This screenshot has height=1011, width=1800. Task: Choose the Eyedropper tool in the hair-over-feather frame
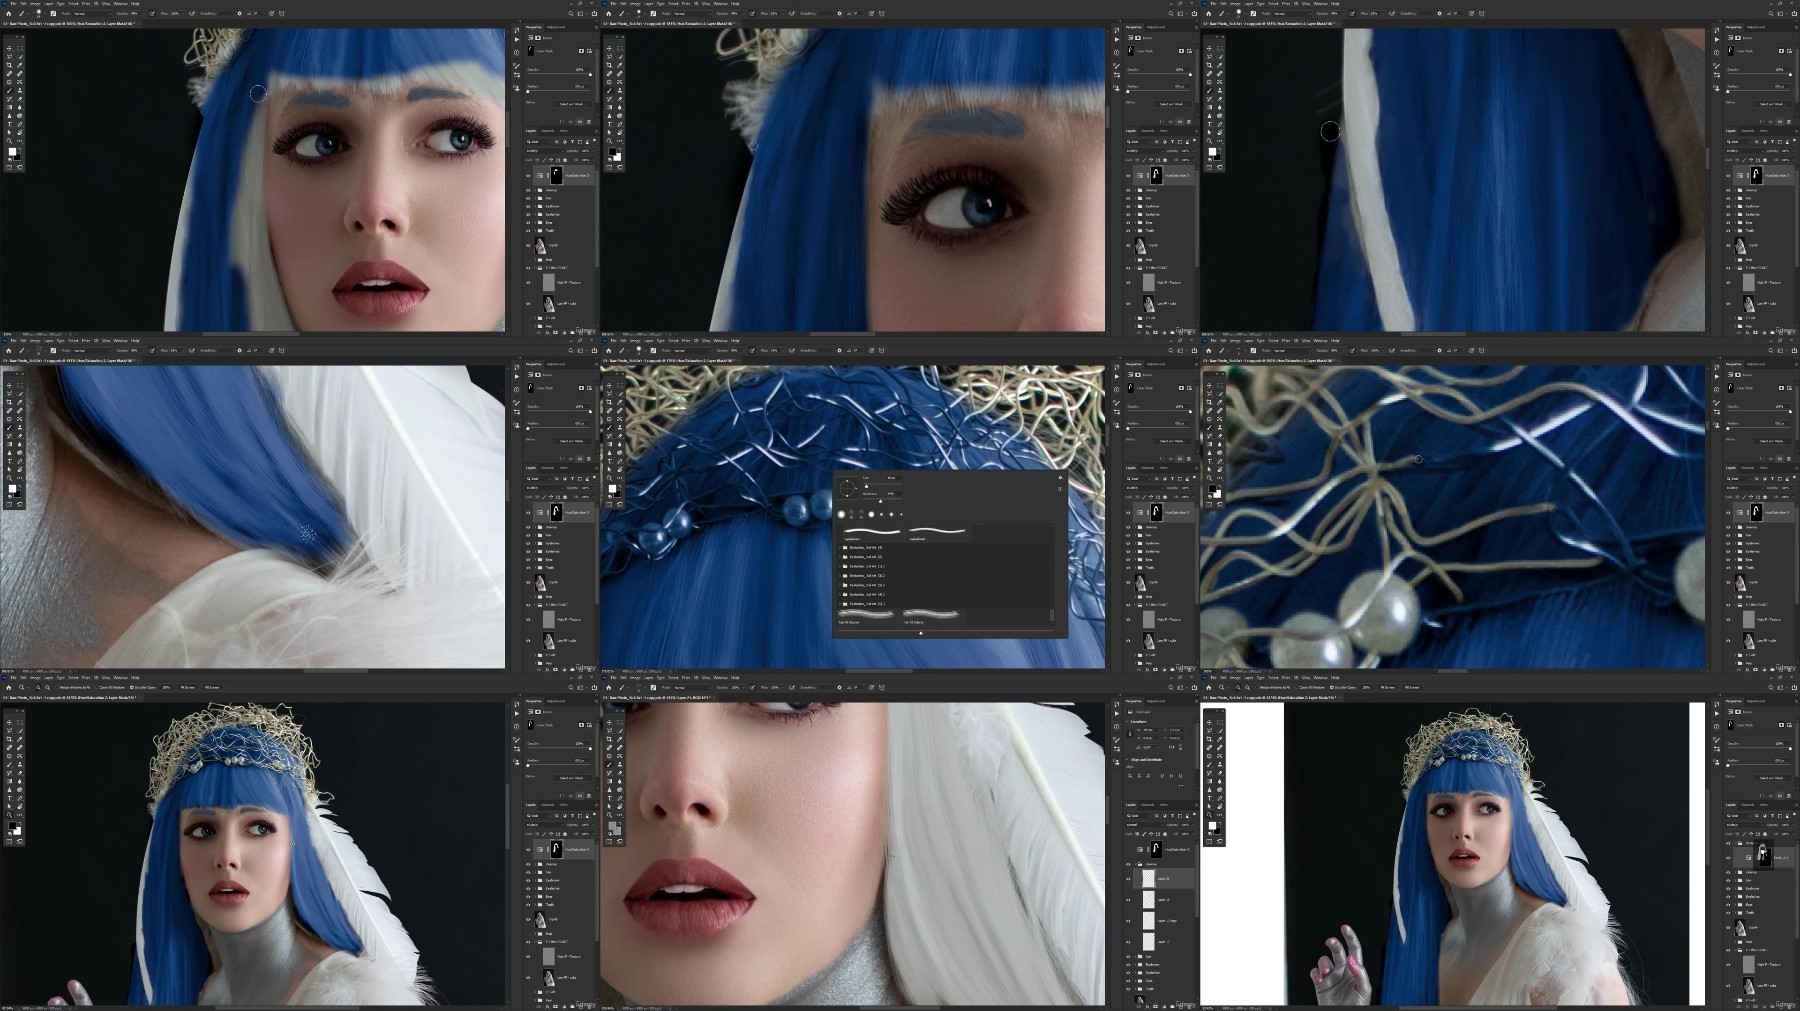[20, 402]
